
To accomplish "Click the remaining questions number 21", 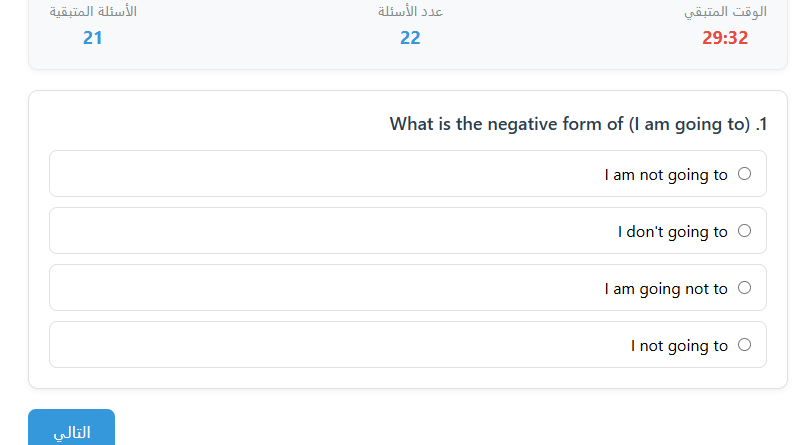I will point(93,38).
